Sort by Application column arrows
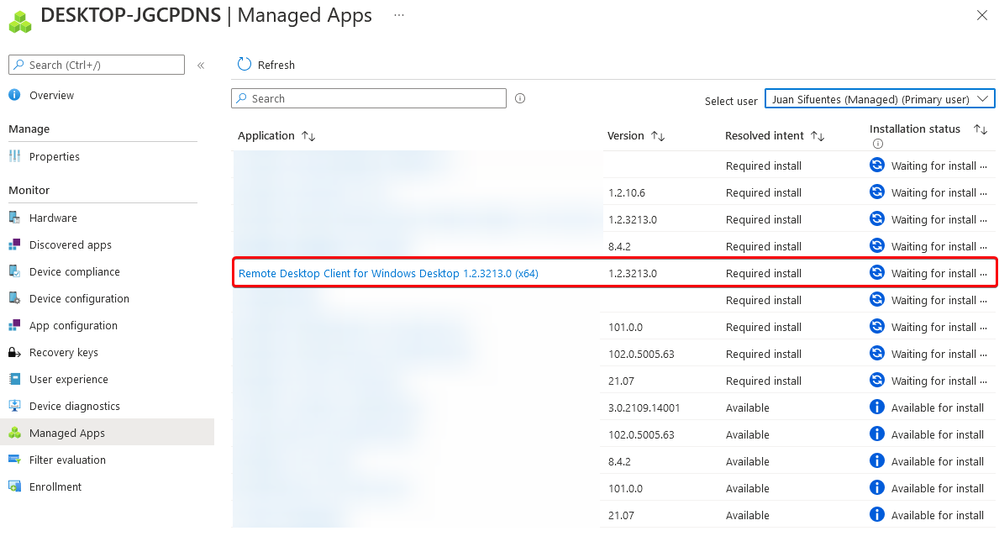 click(x=308, y=136)
